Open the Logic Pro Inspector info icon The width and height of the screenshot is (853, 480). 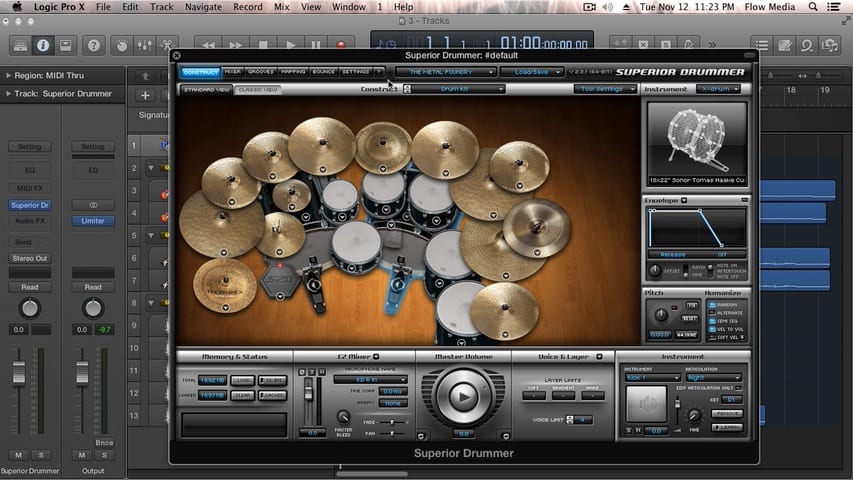(43, 45)
